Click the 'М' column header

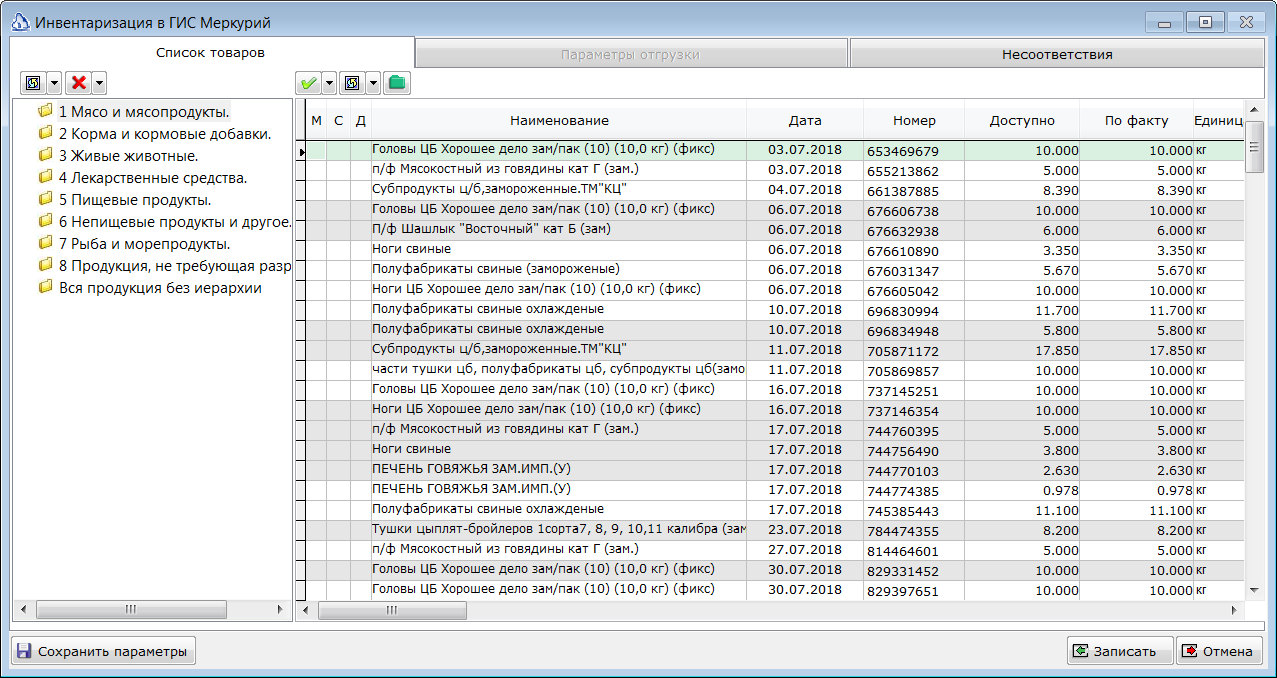click(316, 120)
